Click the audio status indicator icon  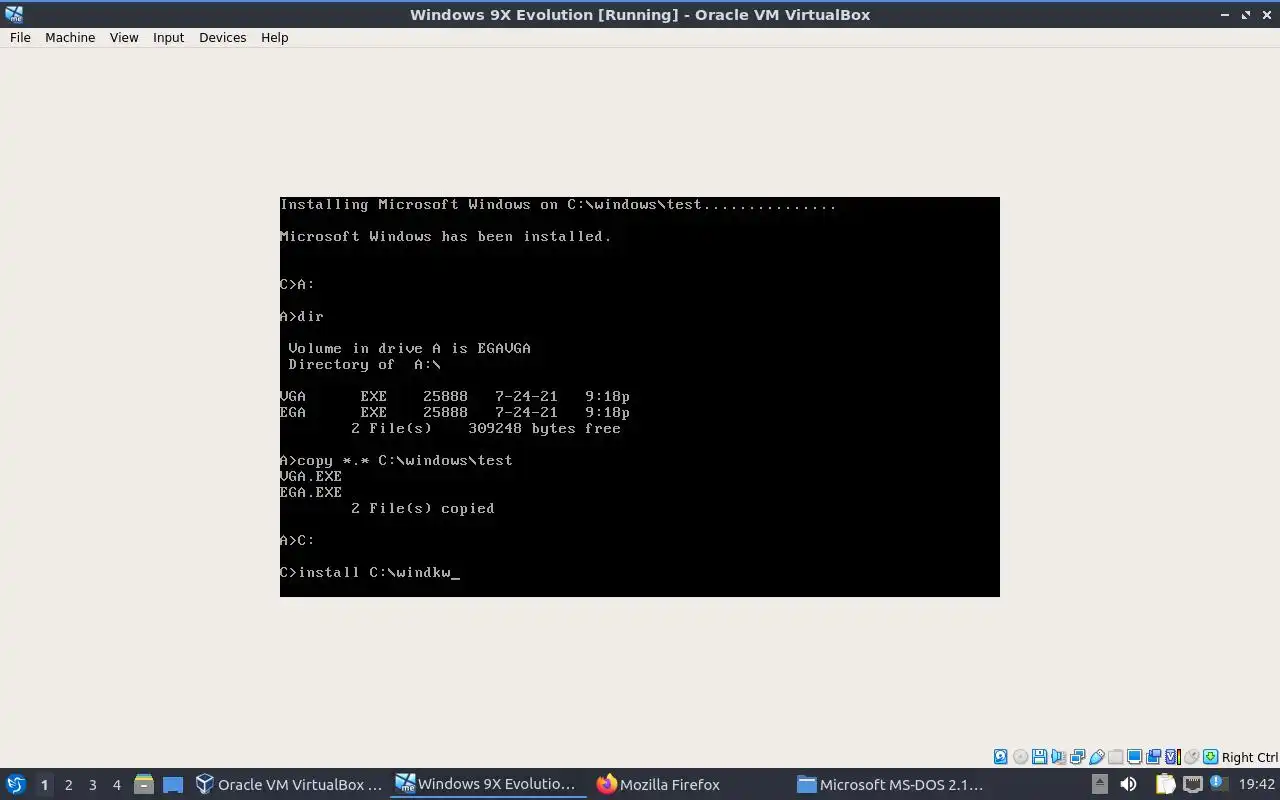coord(1058,757)
